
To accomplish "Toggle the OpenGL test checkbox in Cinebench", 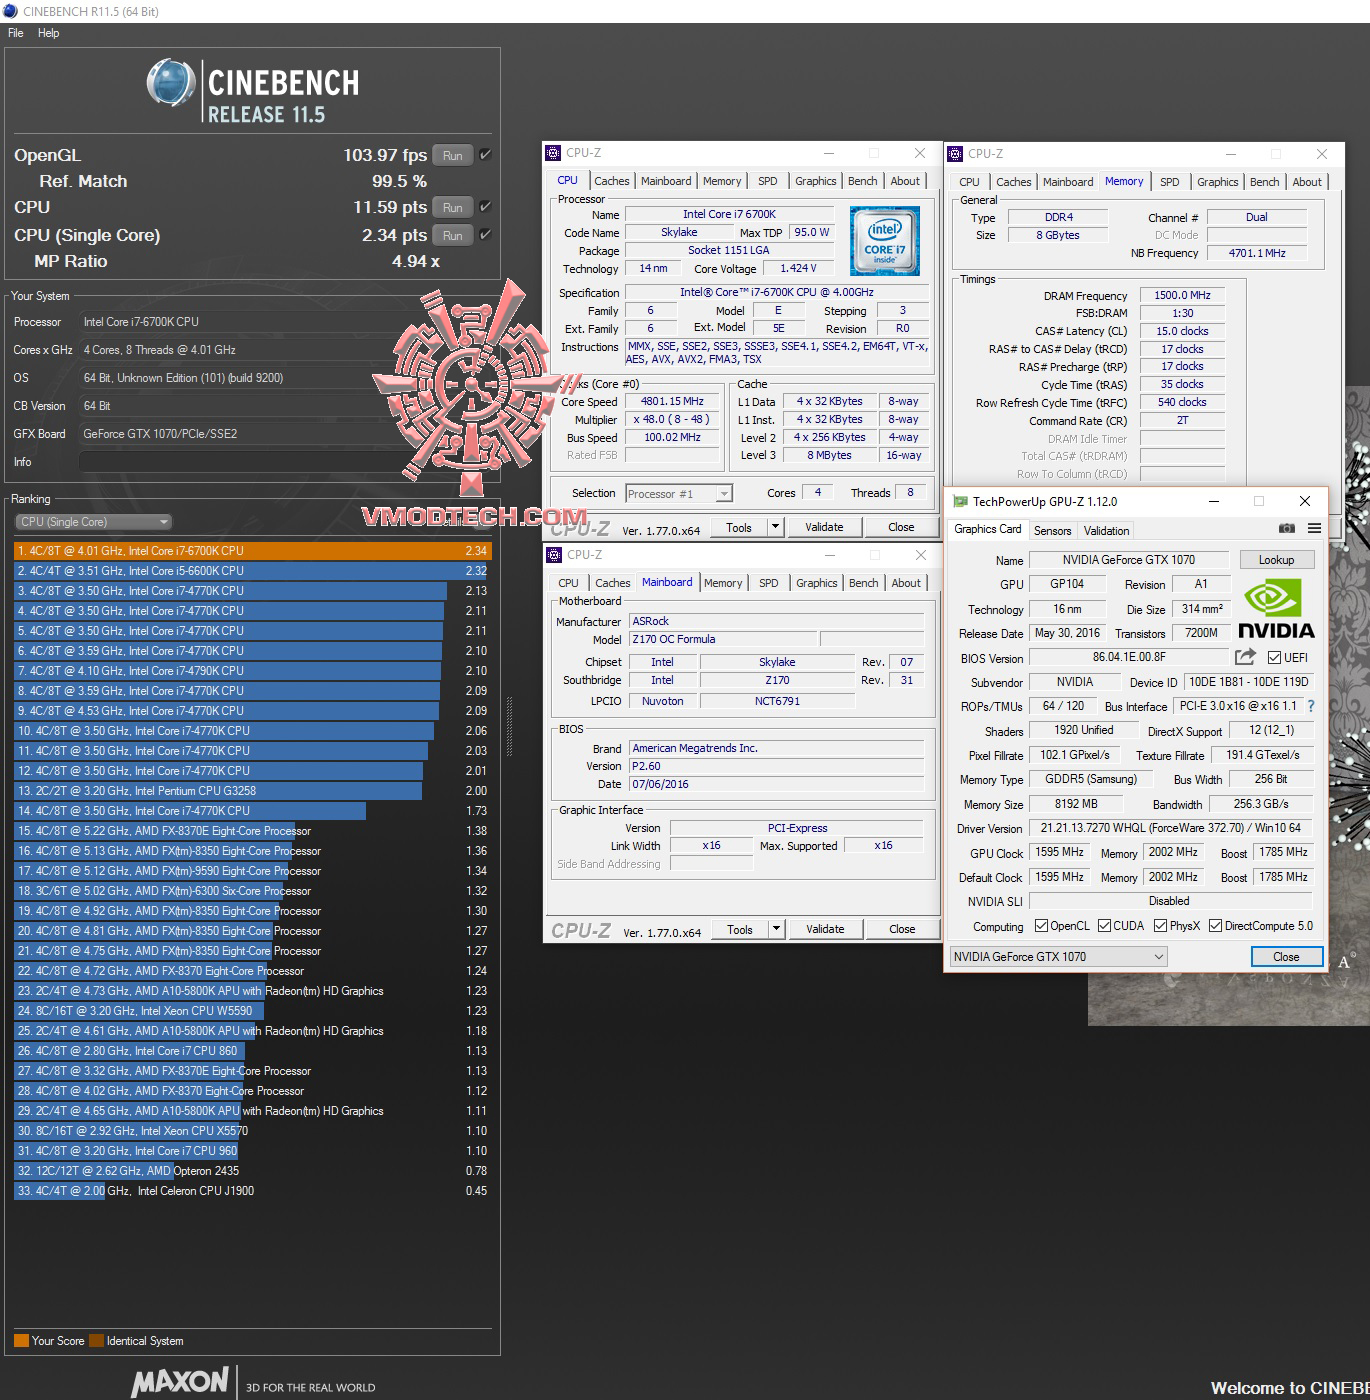I will click(485, 155).
